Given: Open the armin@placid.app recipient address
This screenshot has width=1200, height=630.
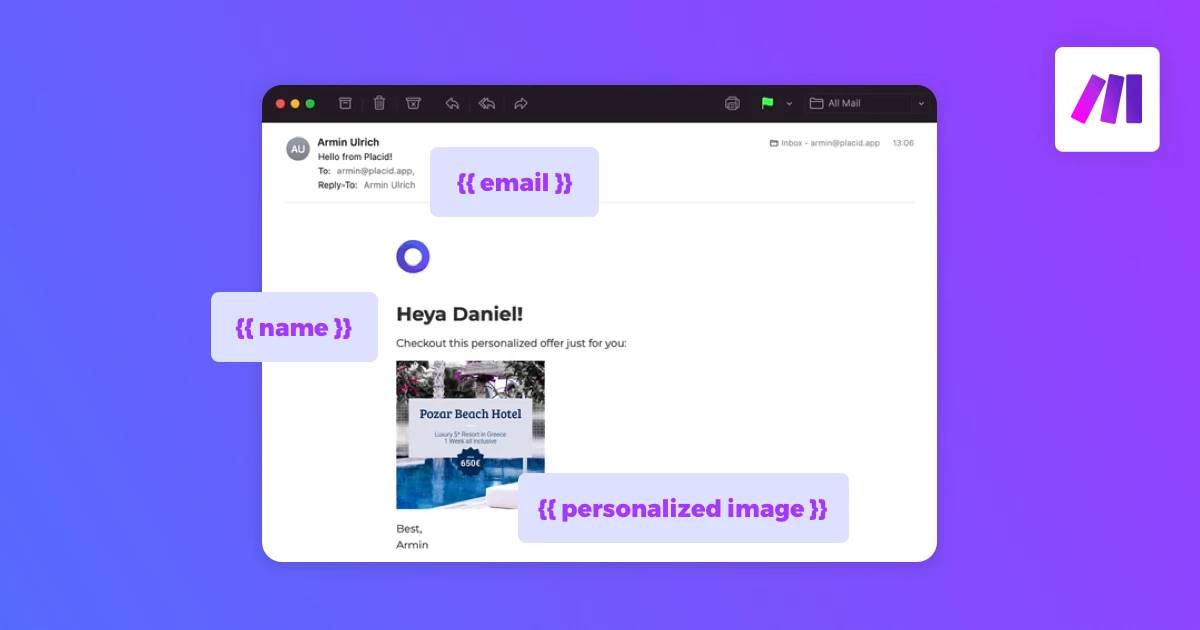Looking at the screenshot, I should [377, 171].
